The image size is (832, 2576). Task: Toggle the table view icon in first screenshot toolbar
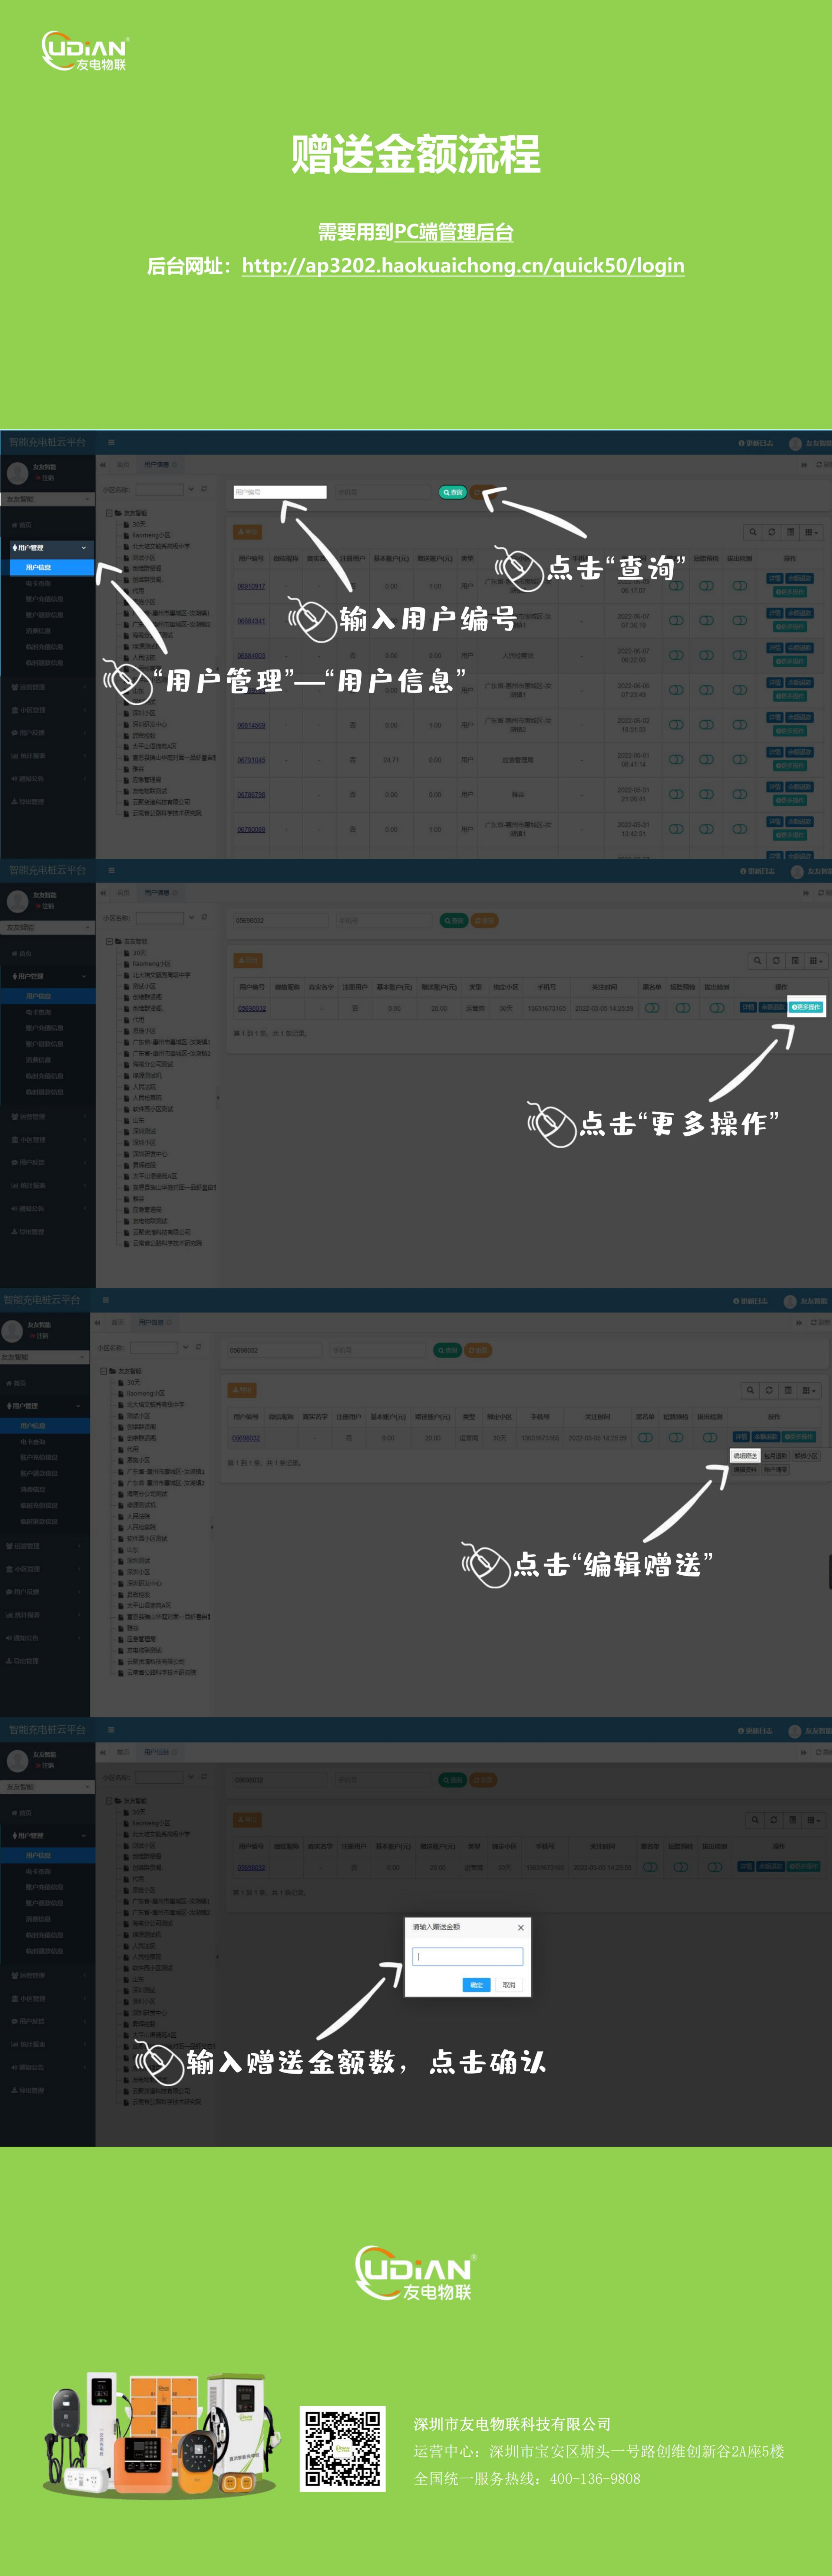[790, 532]
